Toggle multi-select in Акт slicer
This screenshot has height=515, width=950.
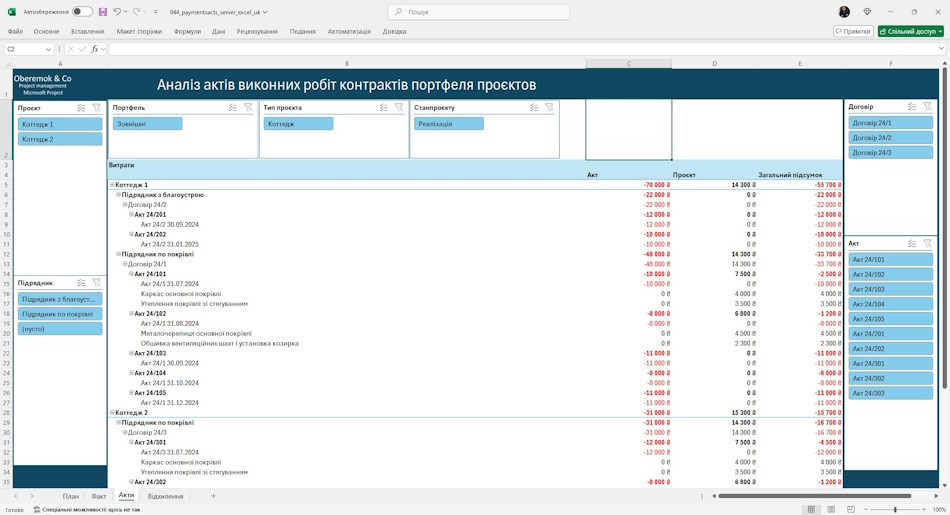click(x=912, y=243)
